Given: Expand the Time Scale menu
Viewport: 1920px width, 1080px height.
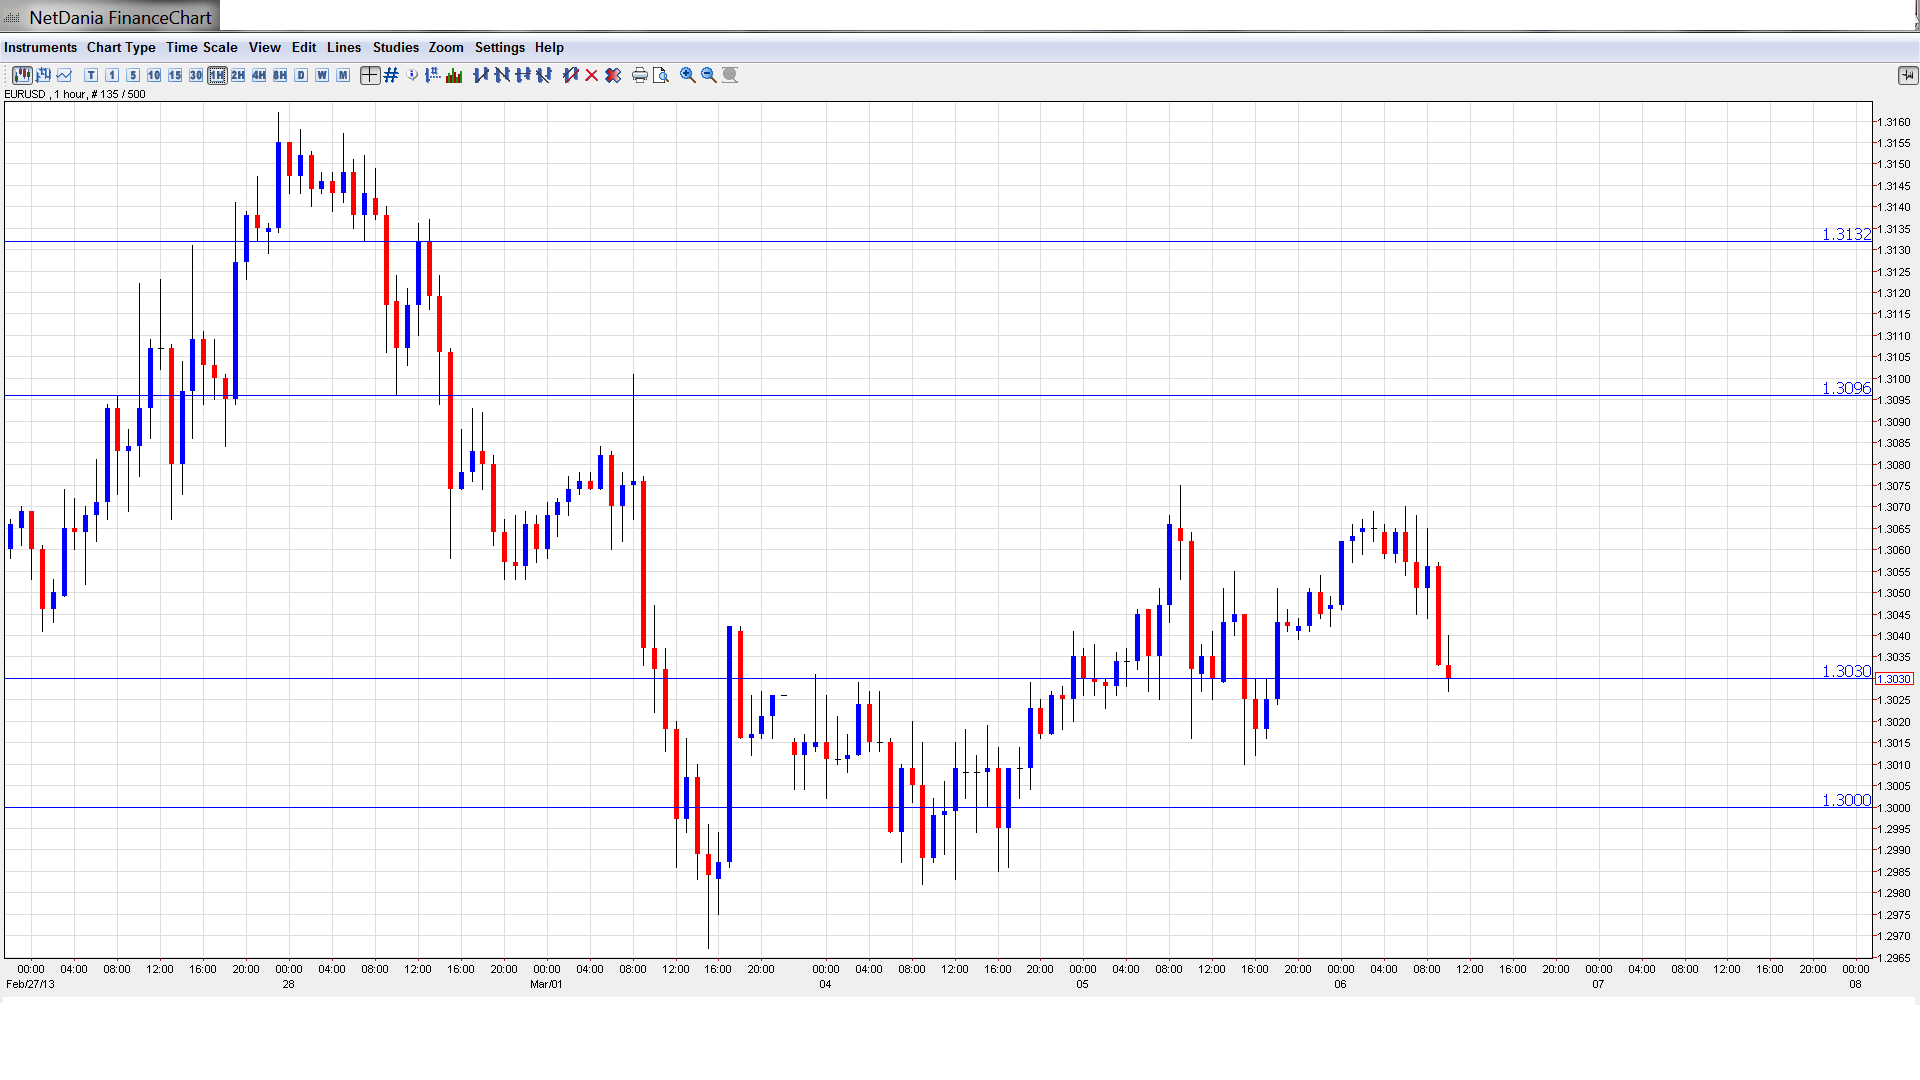Looking at the screenshot, I should click(x=201, y=47).
